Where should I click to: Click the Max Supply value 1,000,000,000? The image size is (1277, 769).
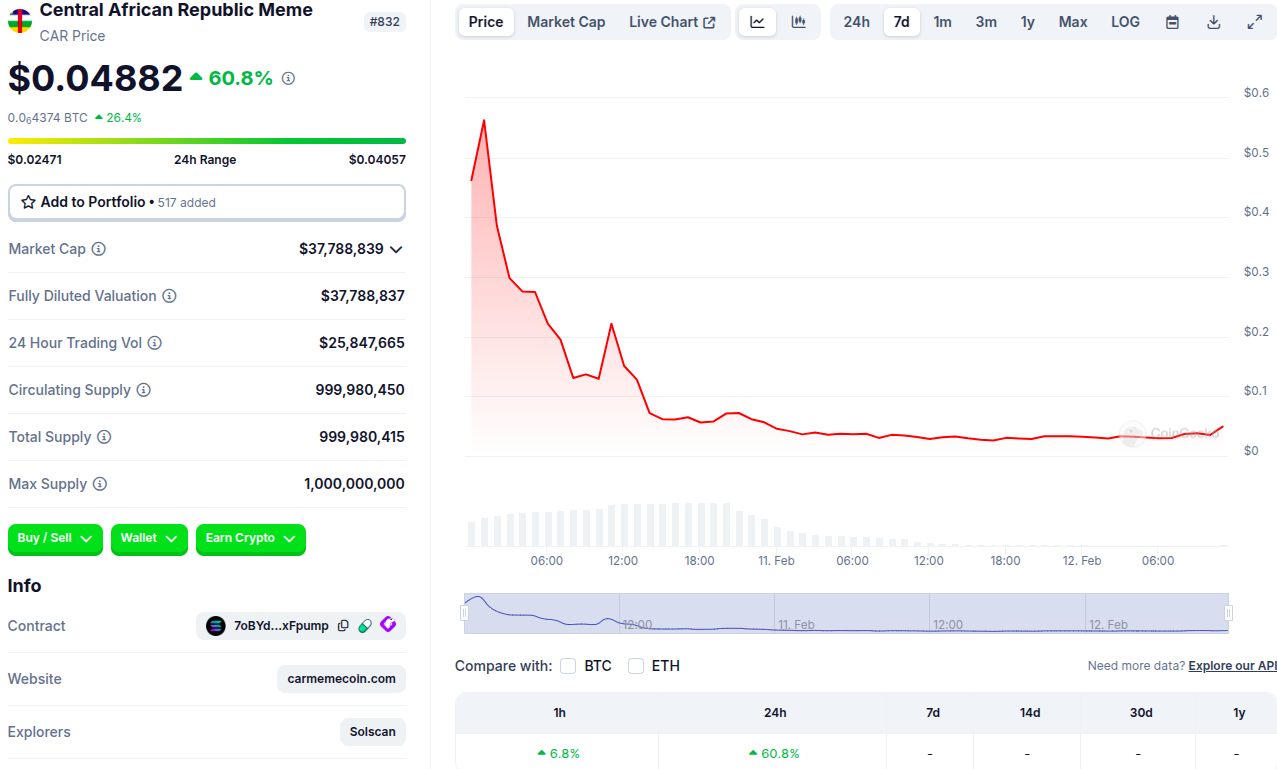354,484
